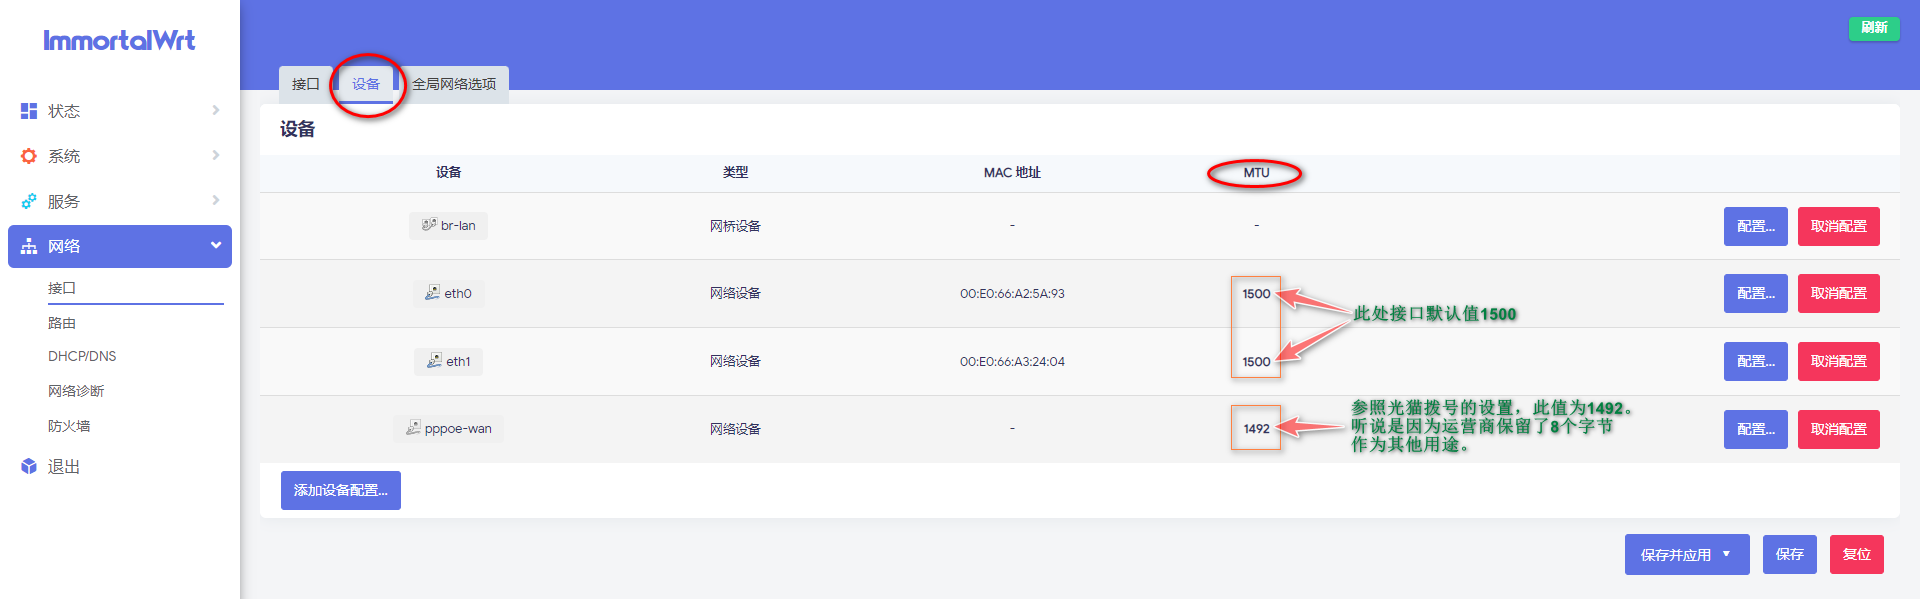Click the Status dashboard icon in sidebar
Viewport: 1920px width, 599px height.
click(29, 111)
